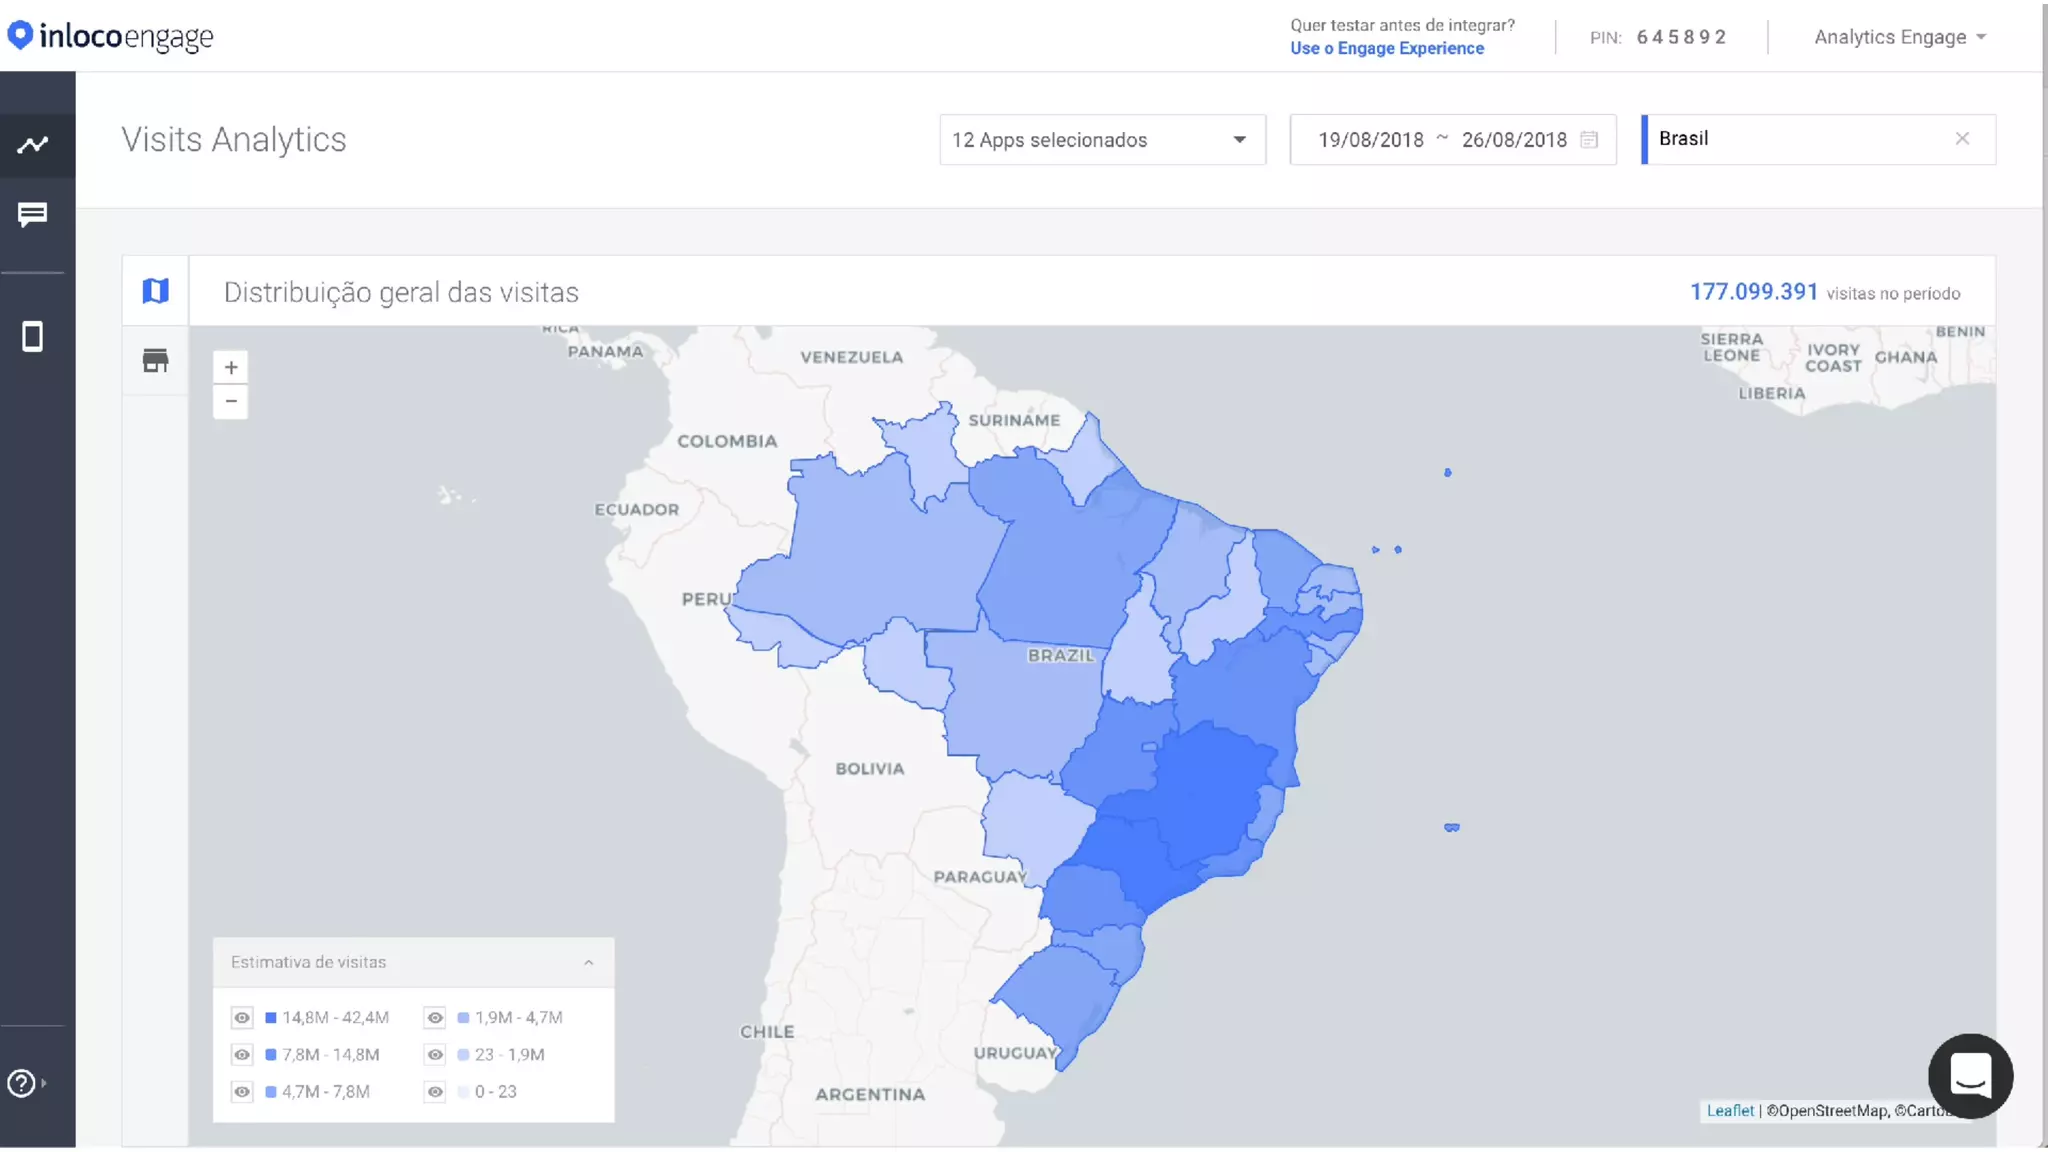Open the Use o Engage Experience link
2048x1152 pixels.
point(1386,48)
